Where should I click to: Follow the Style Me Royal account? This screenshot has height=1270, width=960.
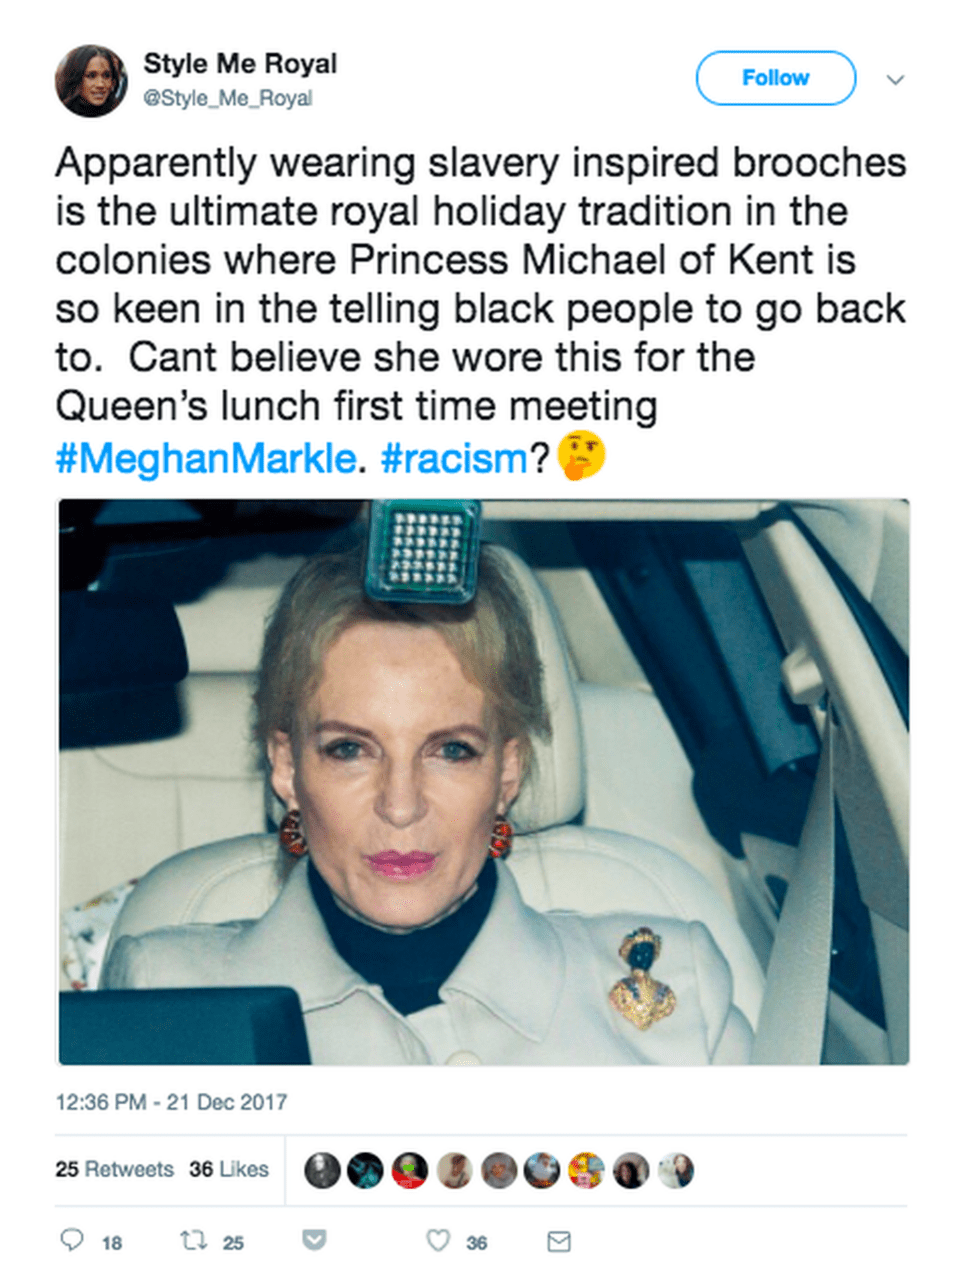(775, 78)
